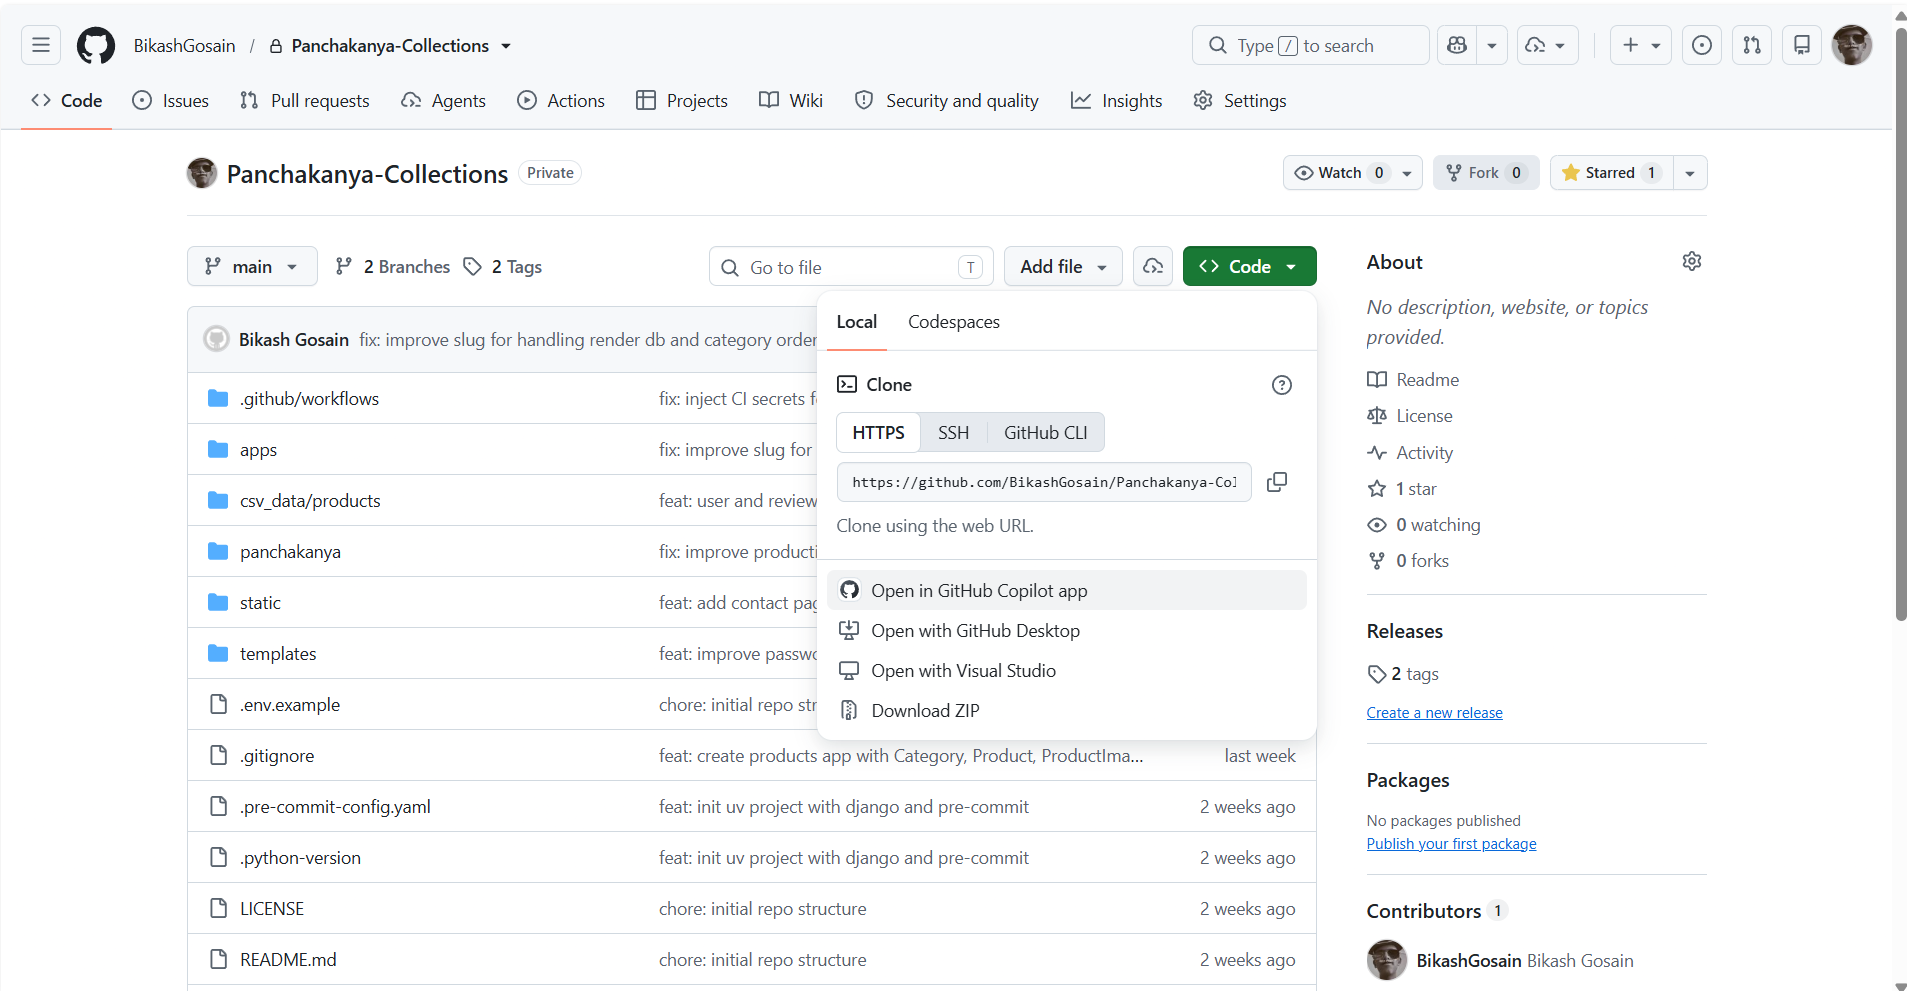Open issues inbox icon in header
The height and width of the screenshot is (991, 1907).
(1702, 45)
